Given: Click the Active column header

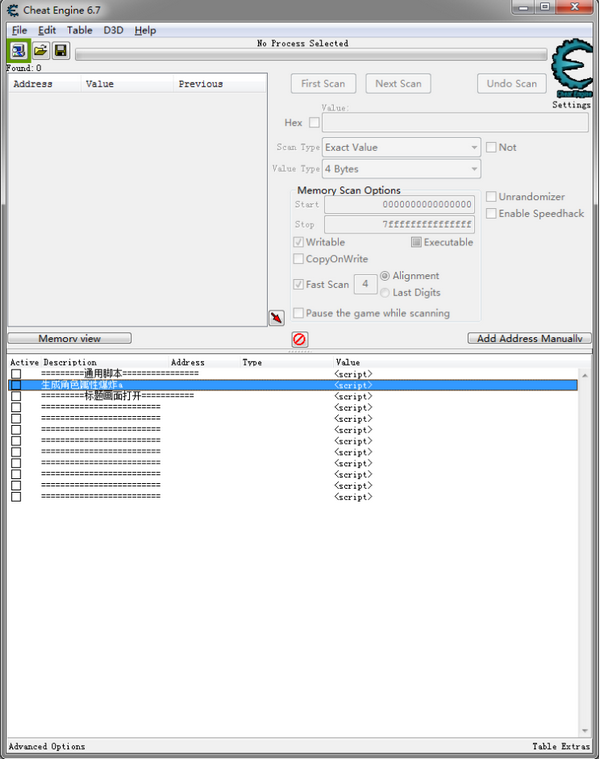Looking at the screenshot, I should pos(24,363).
